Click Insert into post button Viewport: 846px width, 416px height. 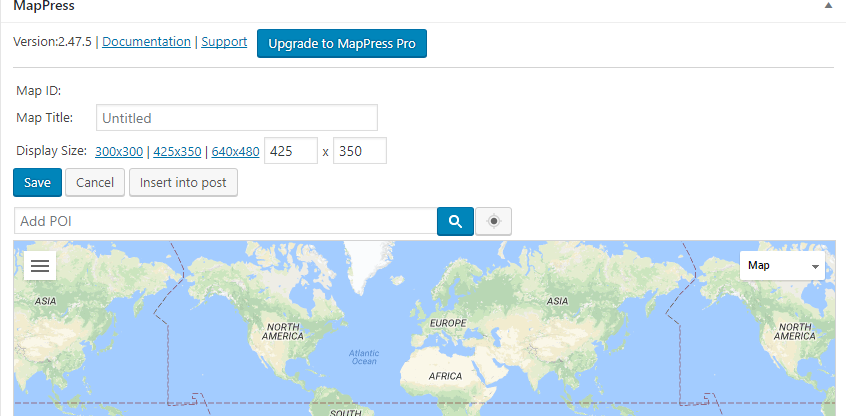click(183, 182)
